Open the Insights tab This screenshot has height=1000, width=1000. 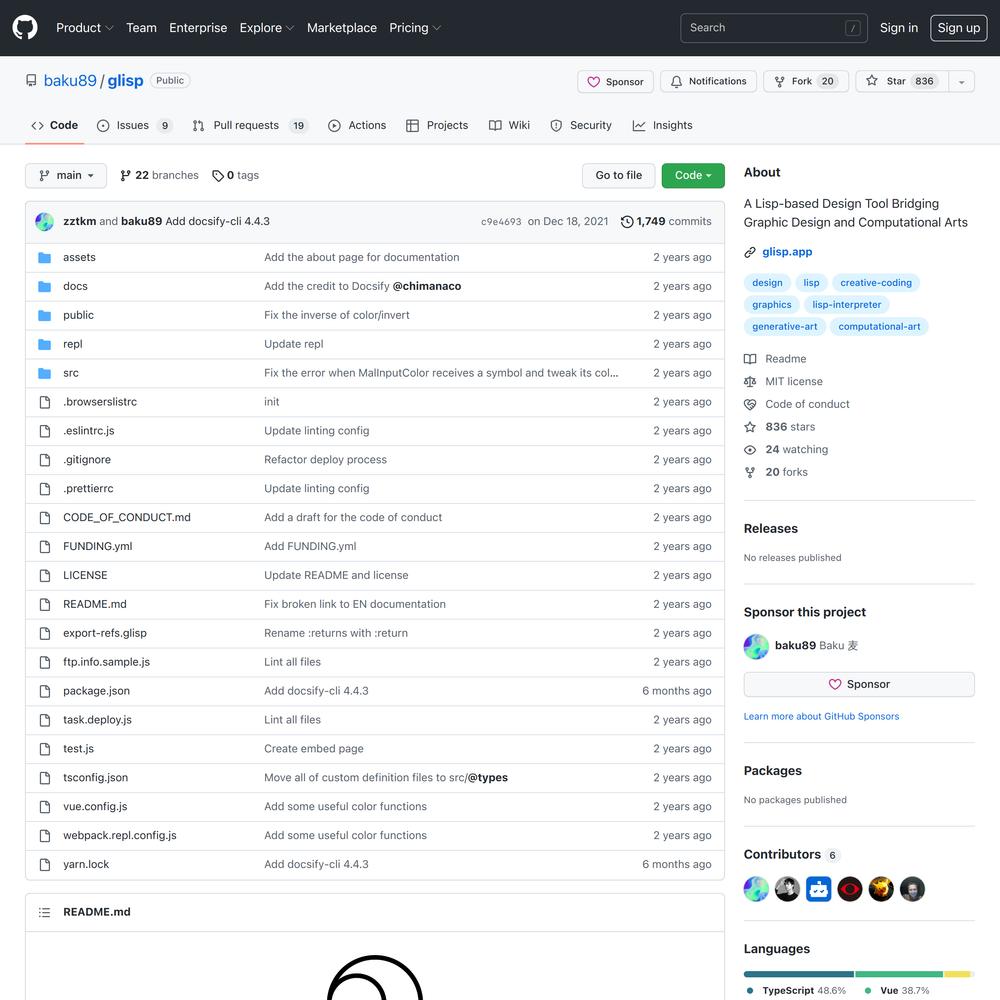point(663,126)
